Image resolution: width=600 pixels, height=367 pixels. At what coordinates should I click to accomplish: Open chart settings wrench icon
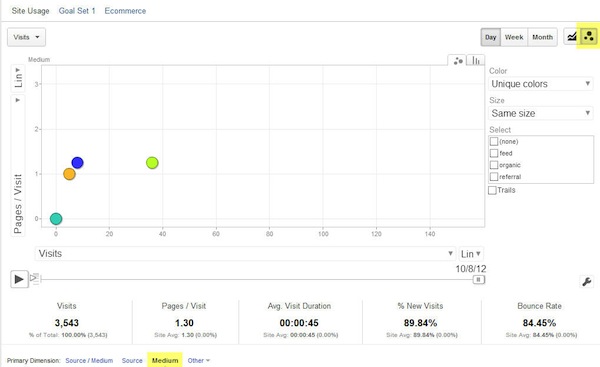(586, 282)
